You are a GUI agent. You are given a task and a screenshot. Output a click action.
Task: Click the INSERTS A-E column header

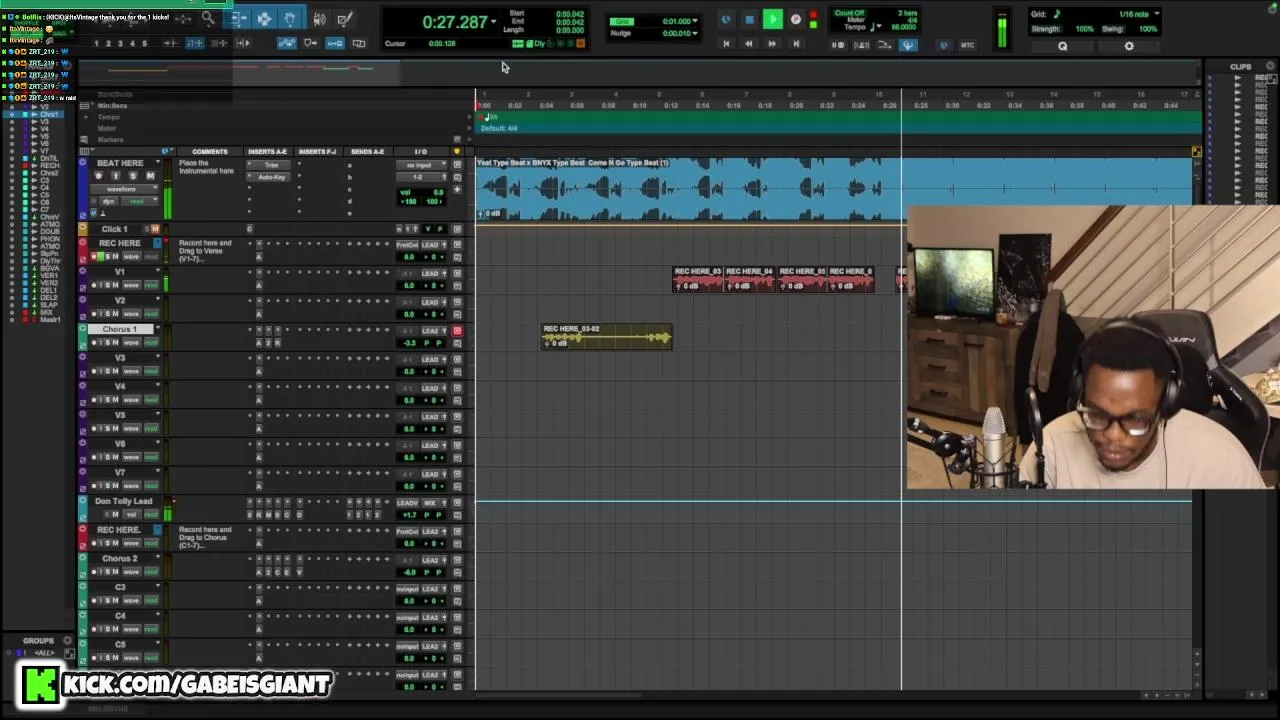point(268,152)
